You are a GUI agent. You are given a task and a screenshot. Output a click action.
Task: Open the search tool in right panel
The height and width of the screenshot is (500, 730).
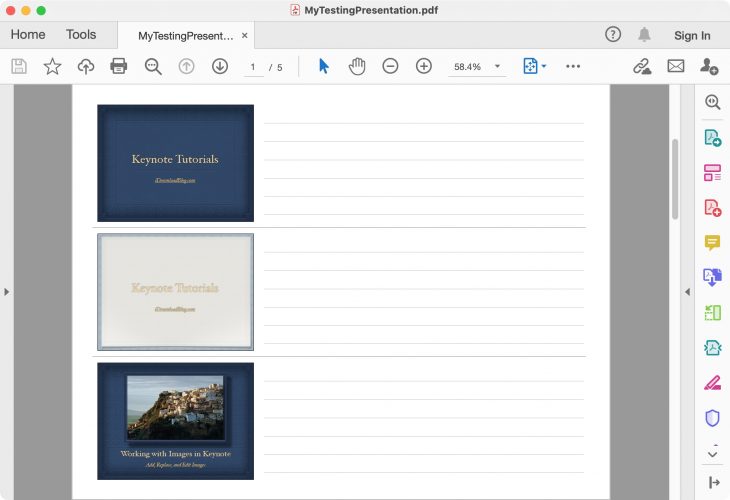click(712, 102)
